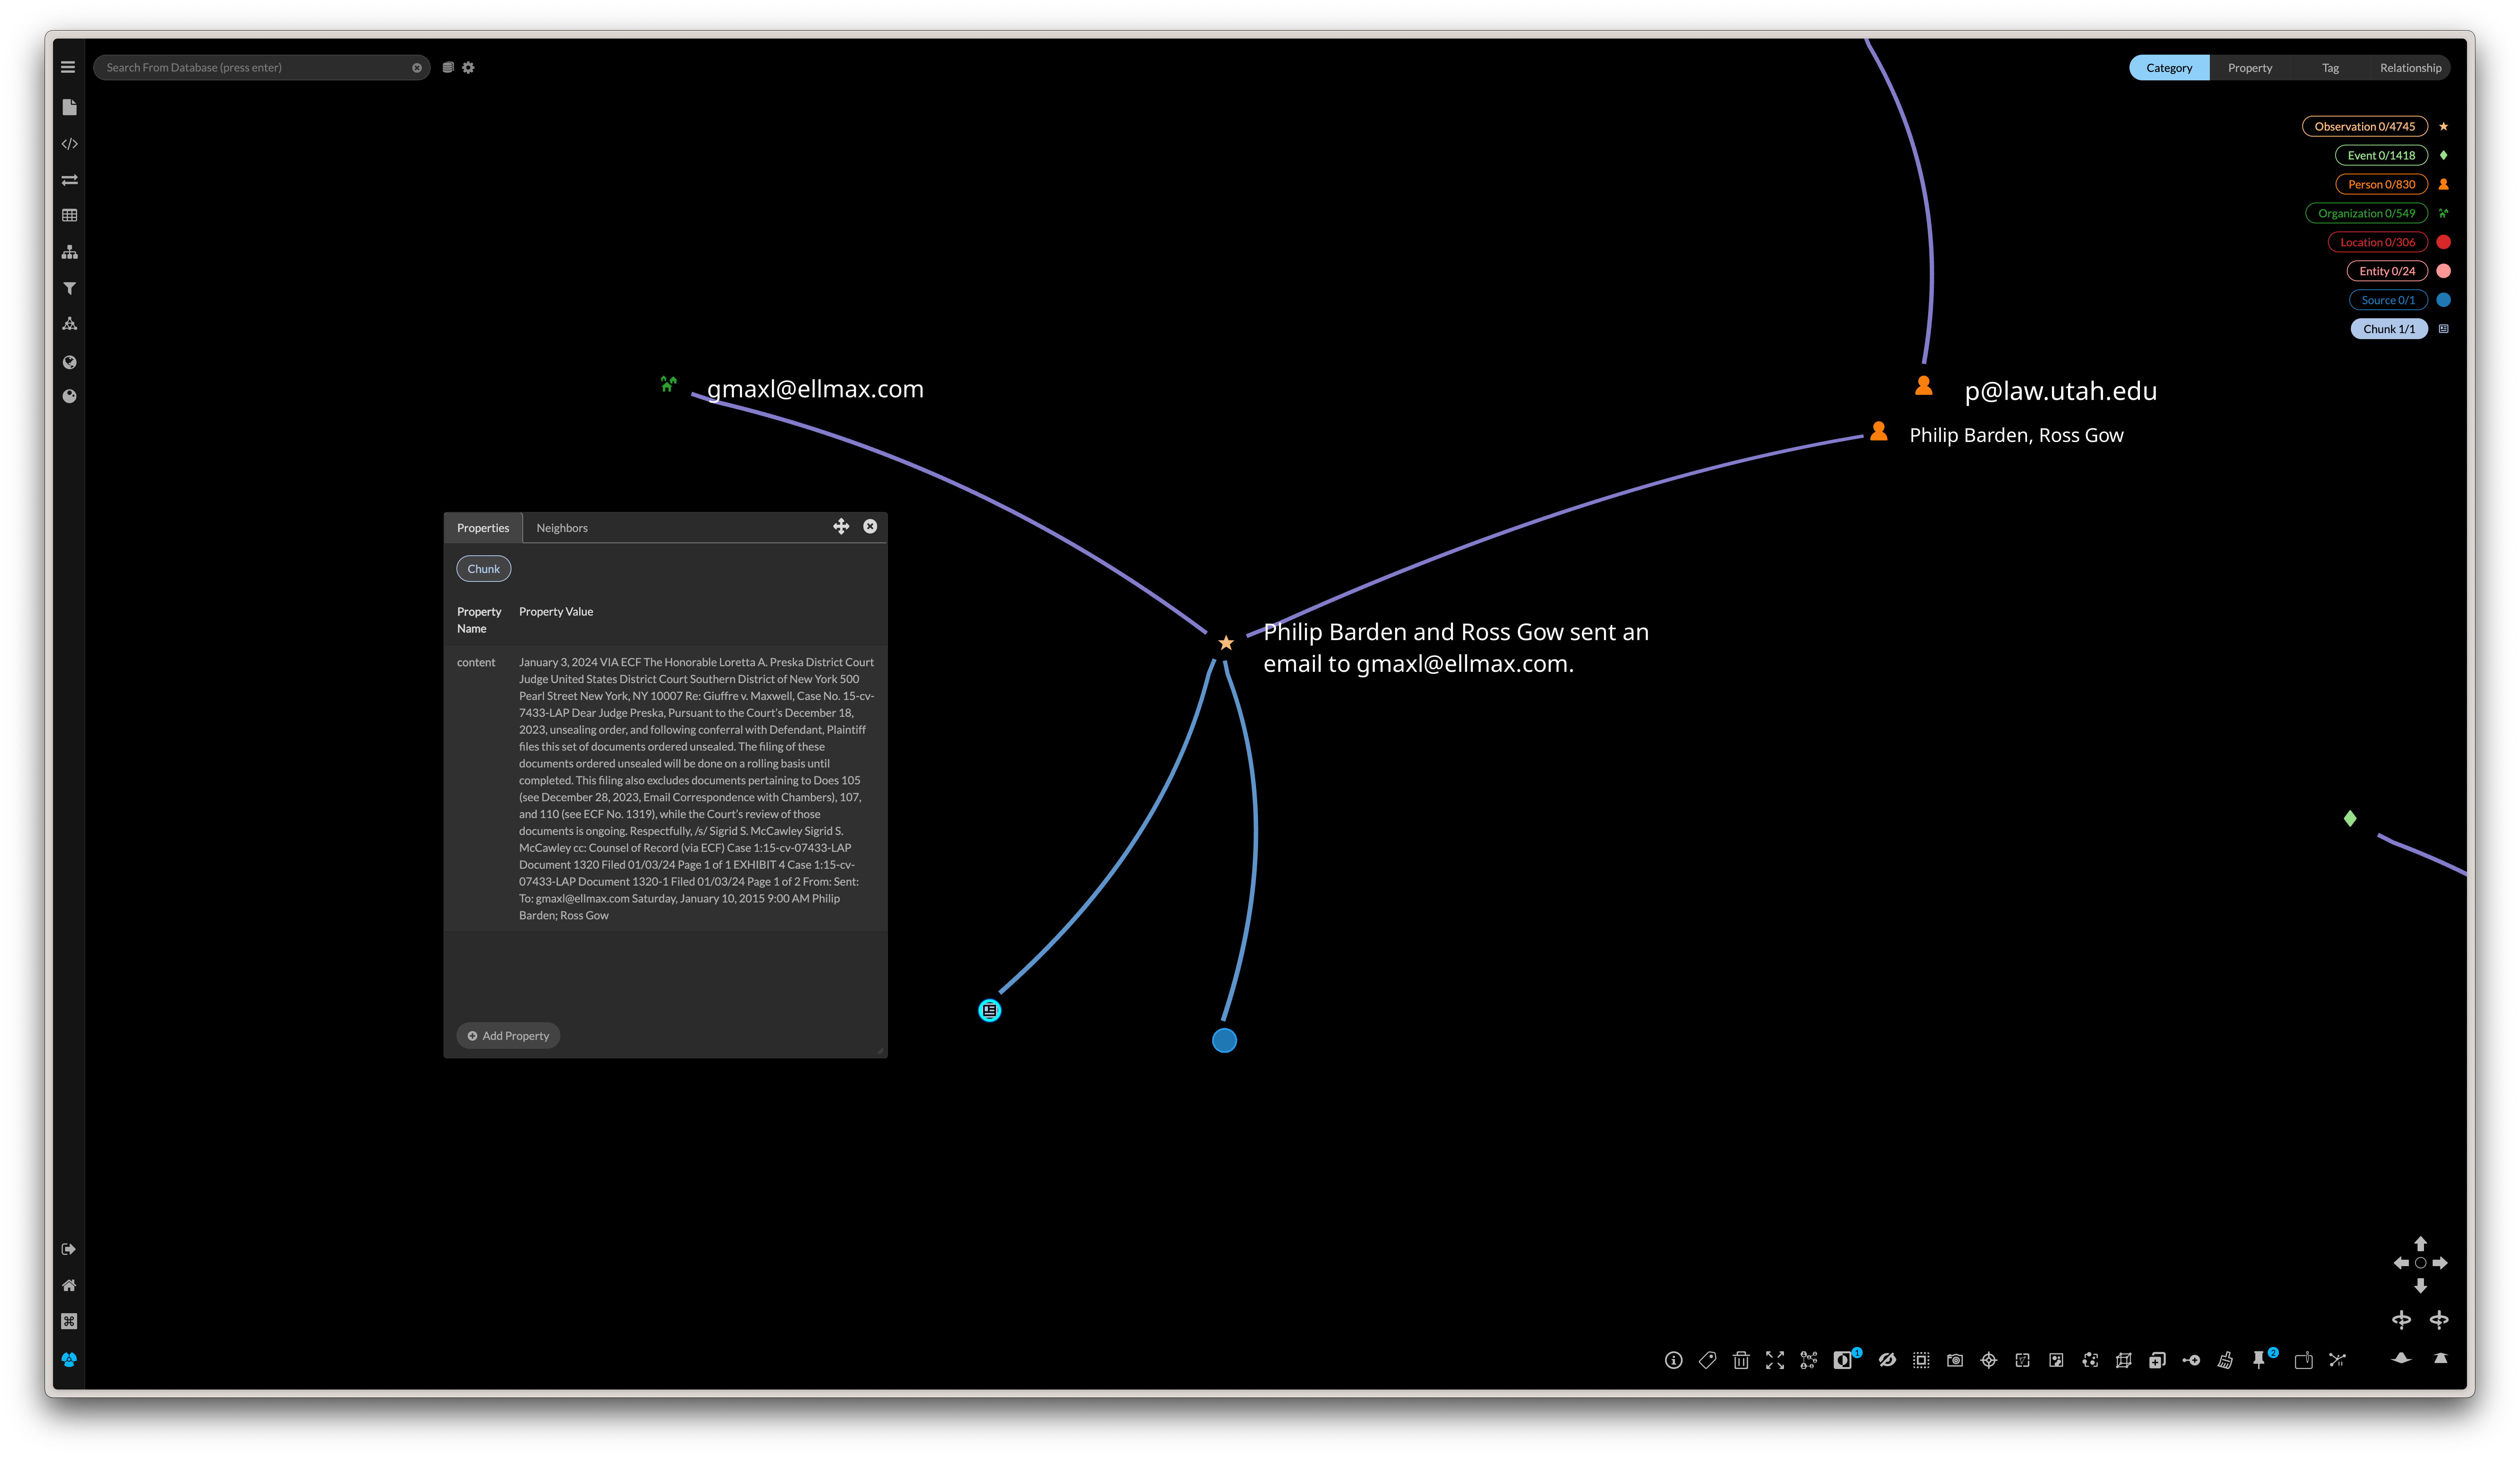Click the trash delete icon in the toolbar
The width and height of the screenshot is (2520, 1457).
click(1741, 1360)
